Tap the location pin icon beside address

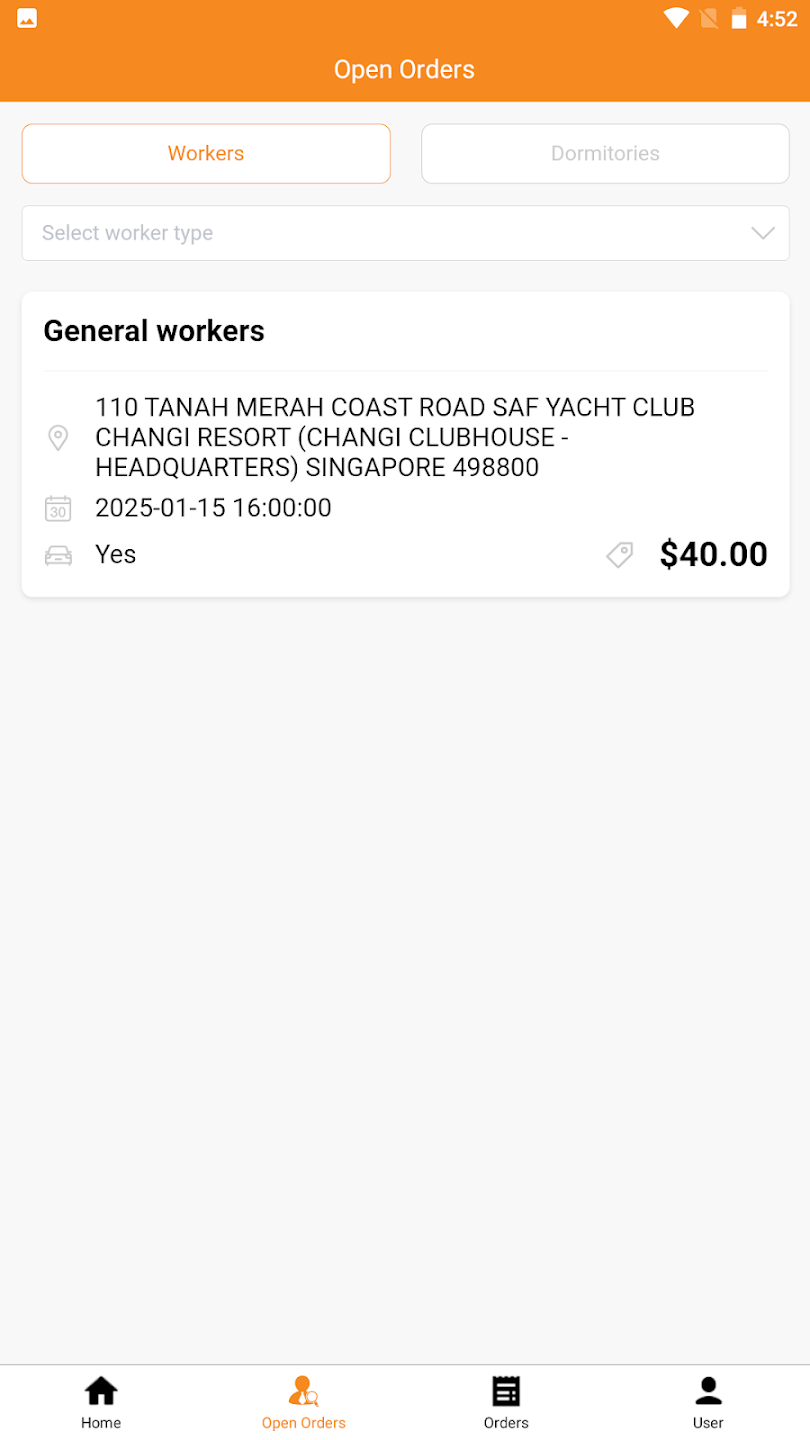(x=58, y=438)
